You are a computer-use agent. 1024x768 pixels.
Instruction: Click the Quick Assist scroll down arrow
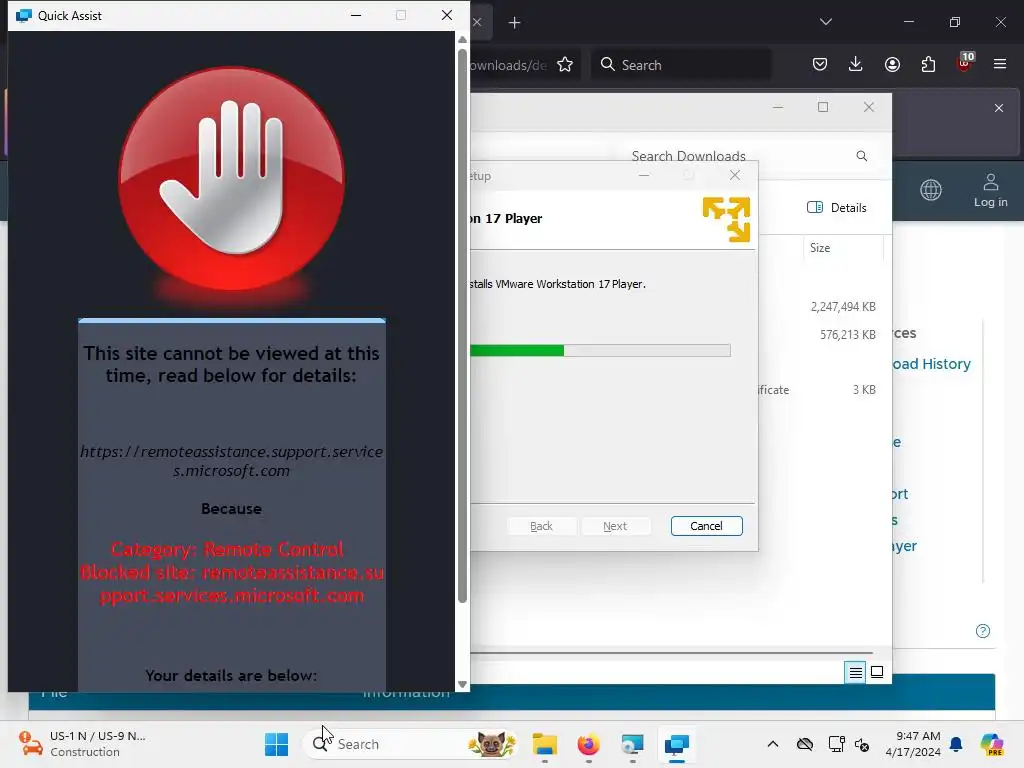pyautogui.click(x=462, y=684)
